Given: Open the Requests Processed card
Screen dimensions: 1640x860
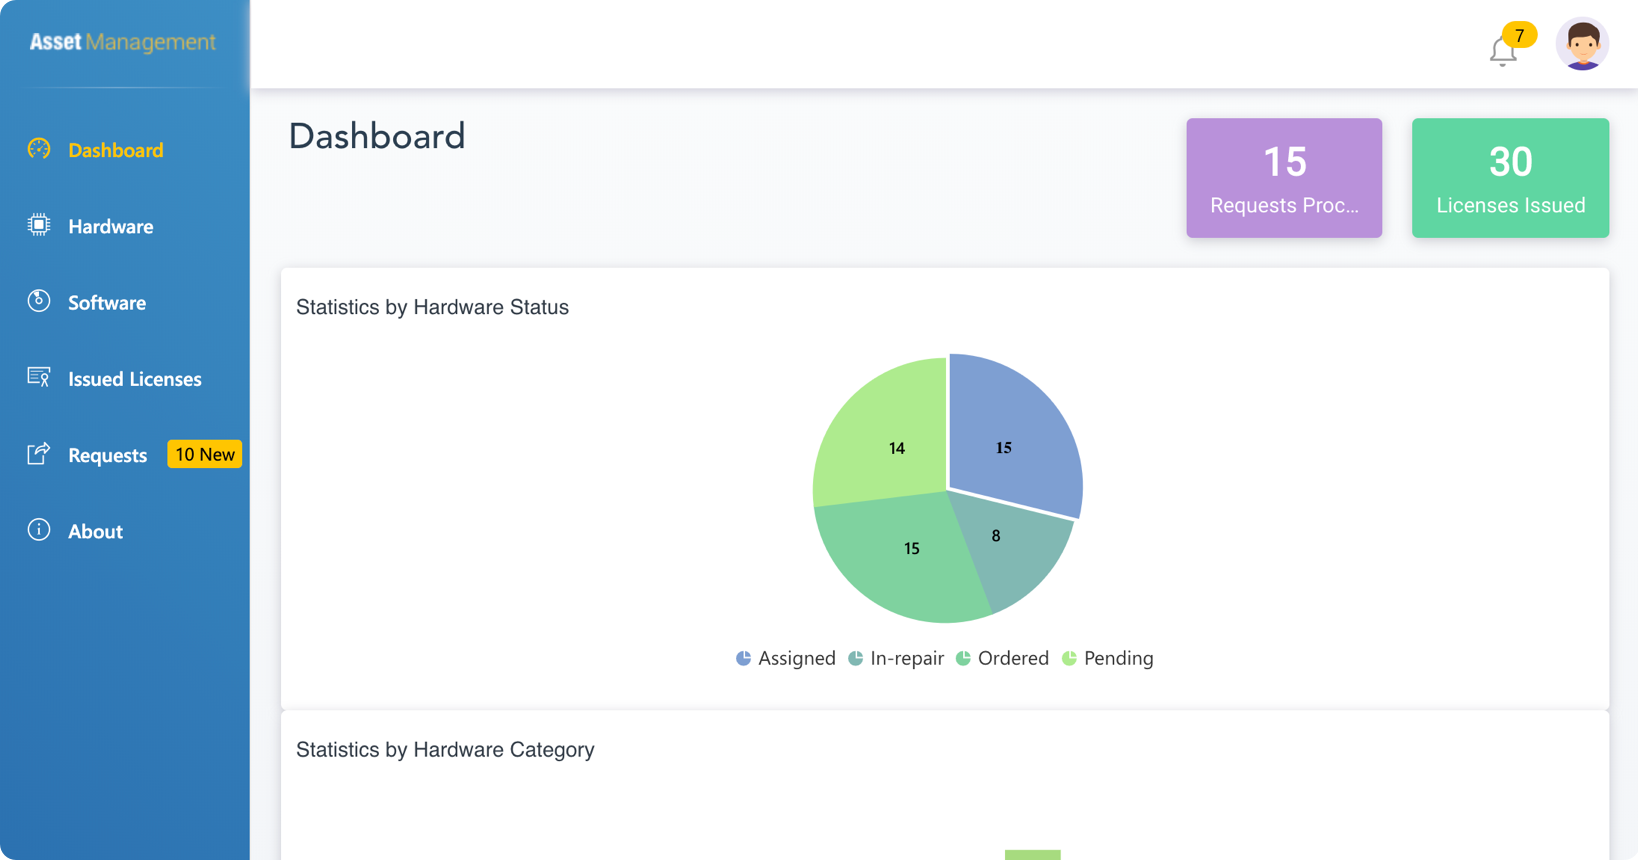Looking at the screenshot, I should point(1284,178).
